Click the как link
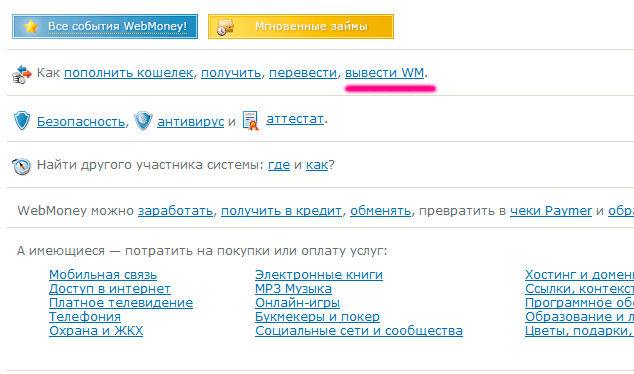This screenshot has height=374, width=634. [x=317, y=165]
